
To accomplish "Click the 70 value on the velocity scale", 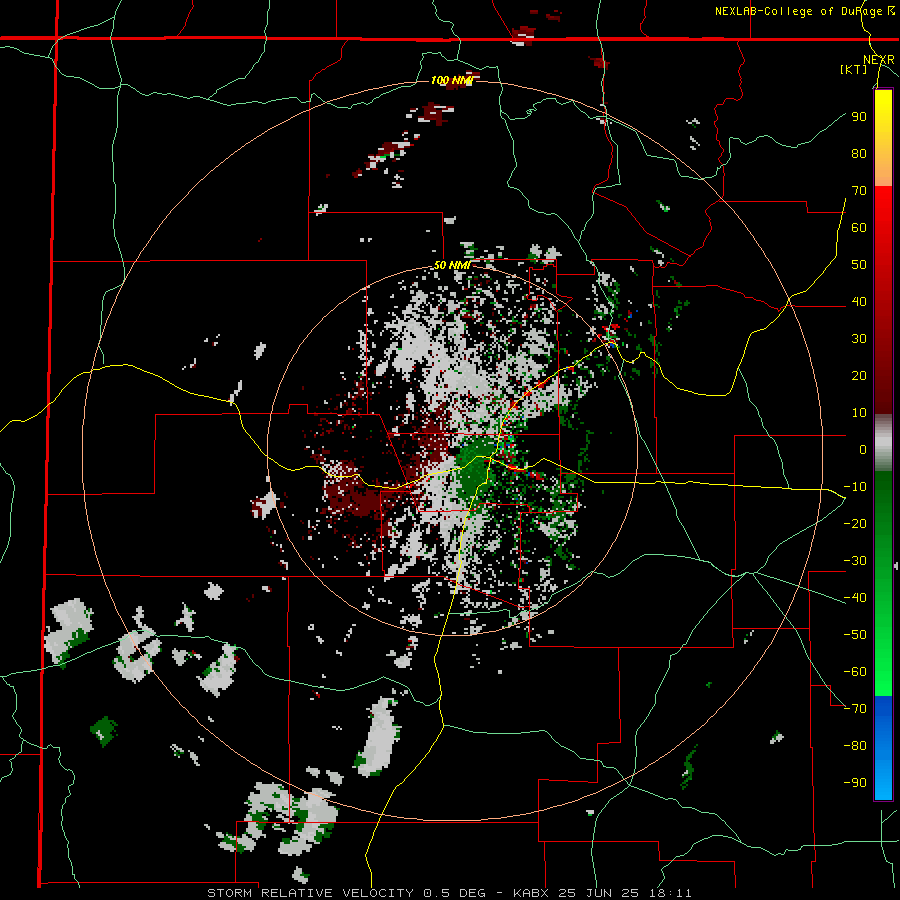I will (859, 191).
